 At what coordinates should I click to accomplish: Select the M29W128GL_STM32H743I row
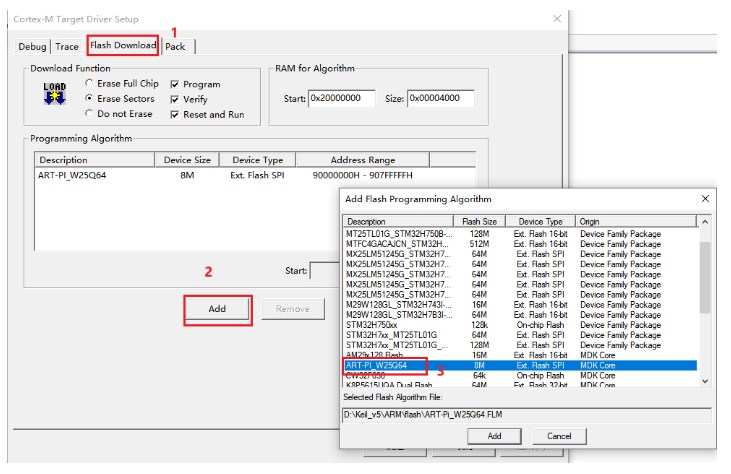(x=520, y=305)
